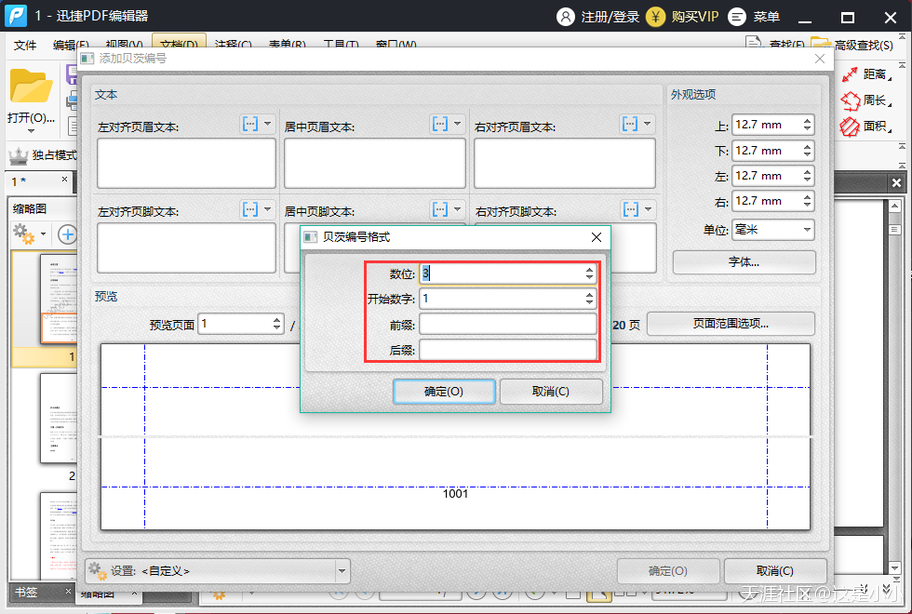Click the 左对齐页眉文本 text box
Image resolution: width=912 pixels, height=614 pixels.
tap(186, 163)
